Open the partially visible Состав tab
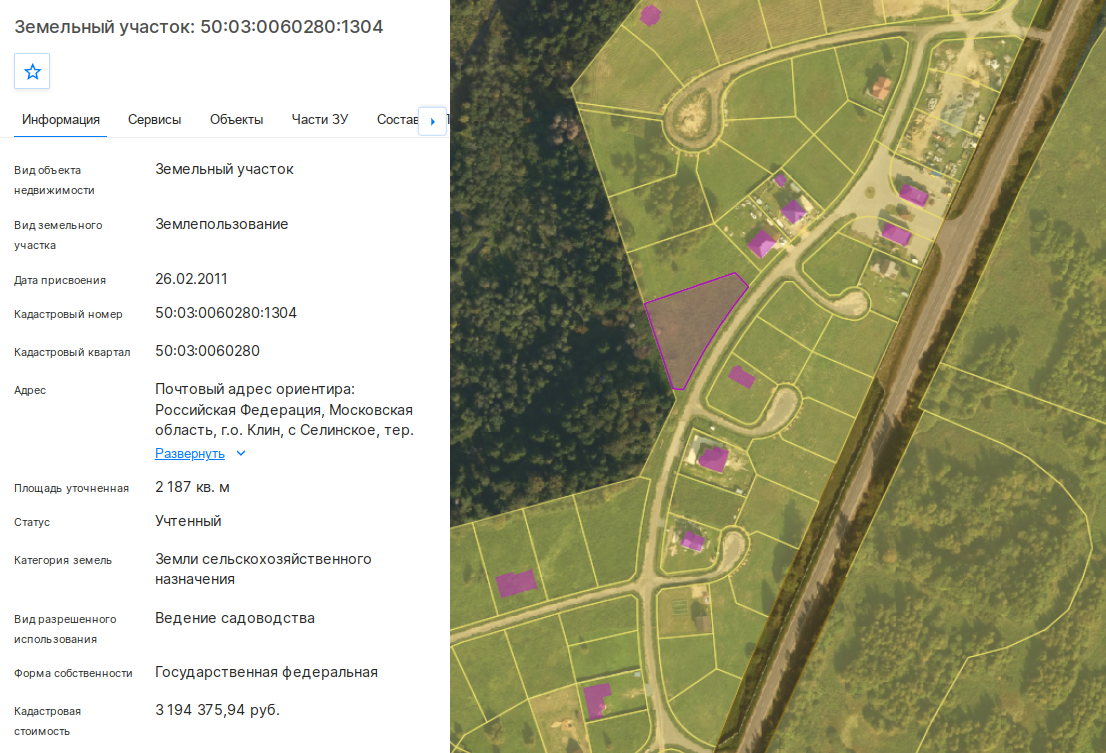1106x753 pixels. (x=396, y=120)
